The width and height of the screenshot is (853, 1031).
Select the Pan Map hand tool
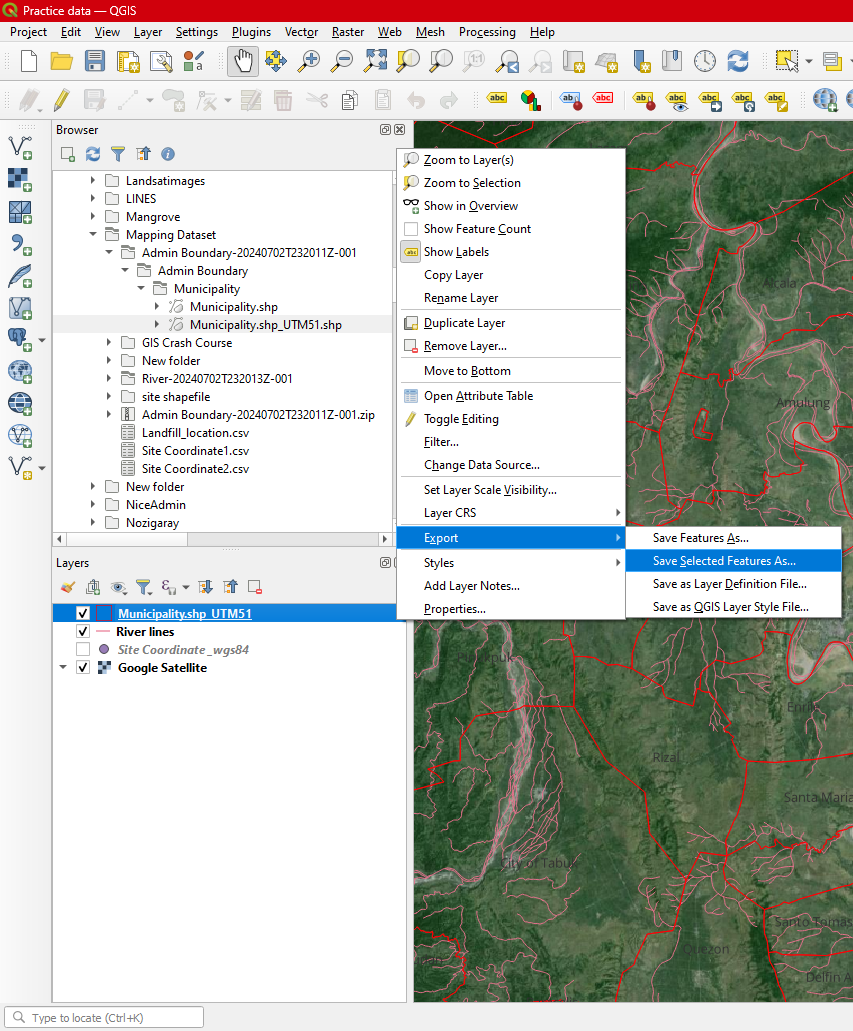pyautogui.click(x=243, y=61)
